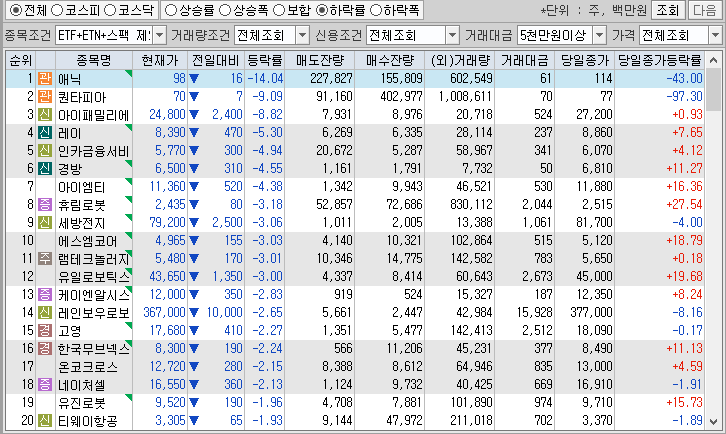Open the 거래대금 dropdown

(x=600, y=35)
